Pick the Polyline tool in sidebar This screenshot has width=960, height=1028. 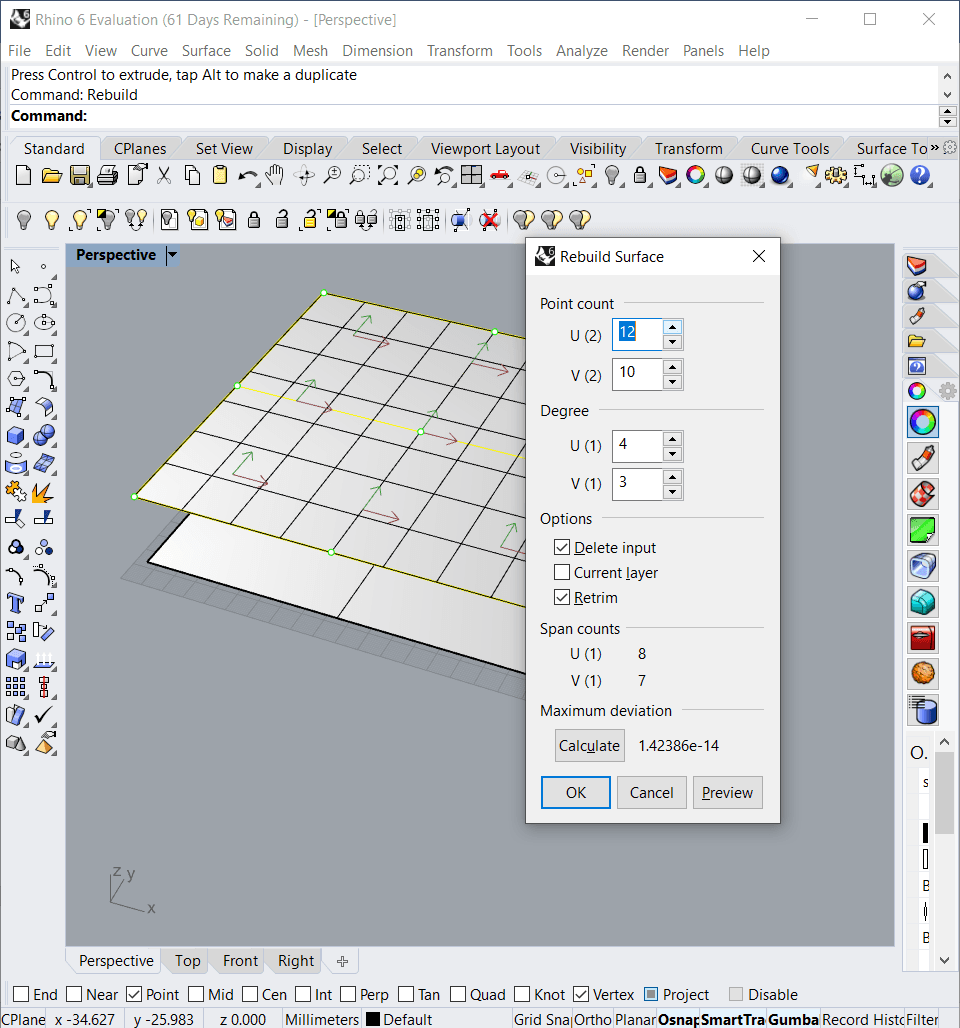pyautogui.click(x=16, y=295)
